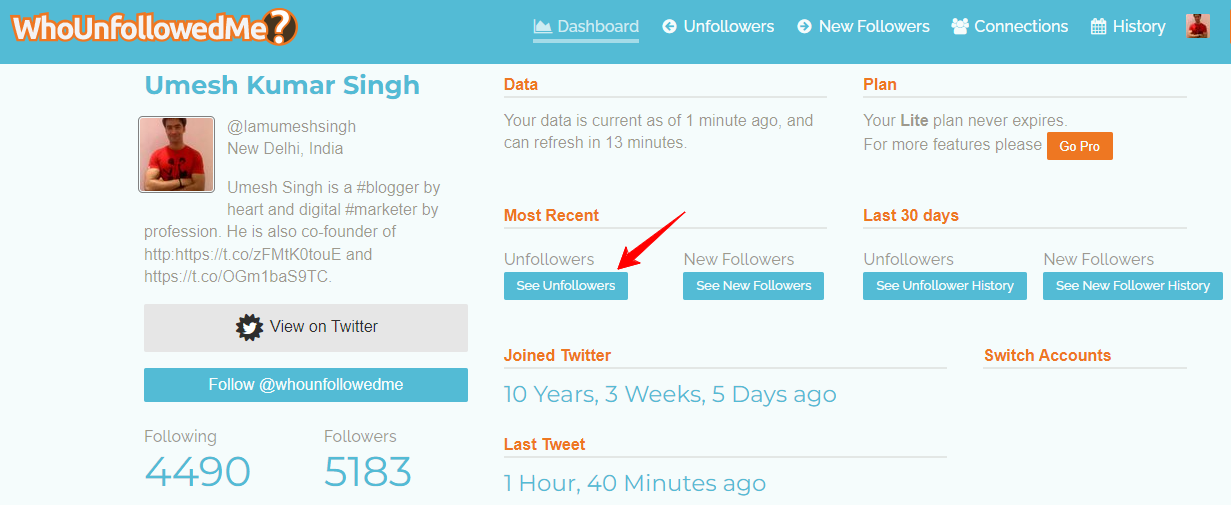Click the View on Twitter button
The image size is (1231, 505).
click(306, 328)
